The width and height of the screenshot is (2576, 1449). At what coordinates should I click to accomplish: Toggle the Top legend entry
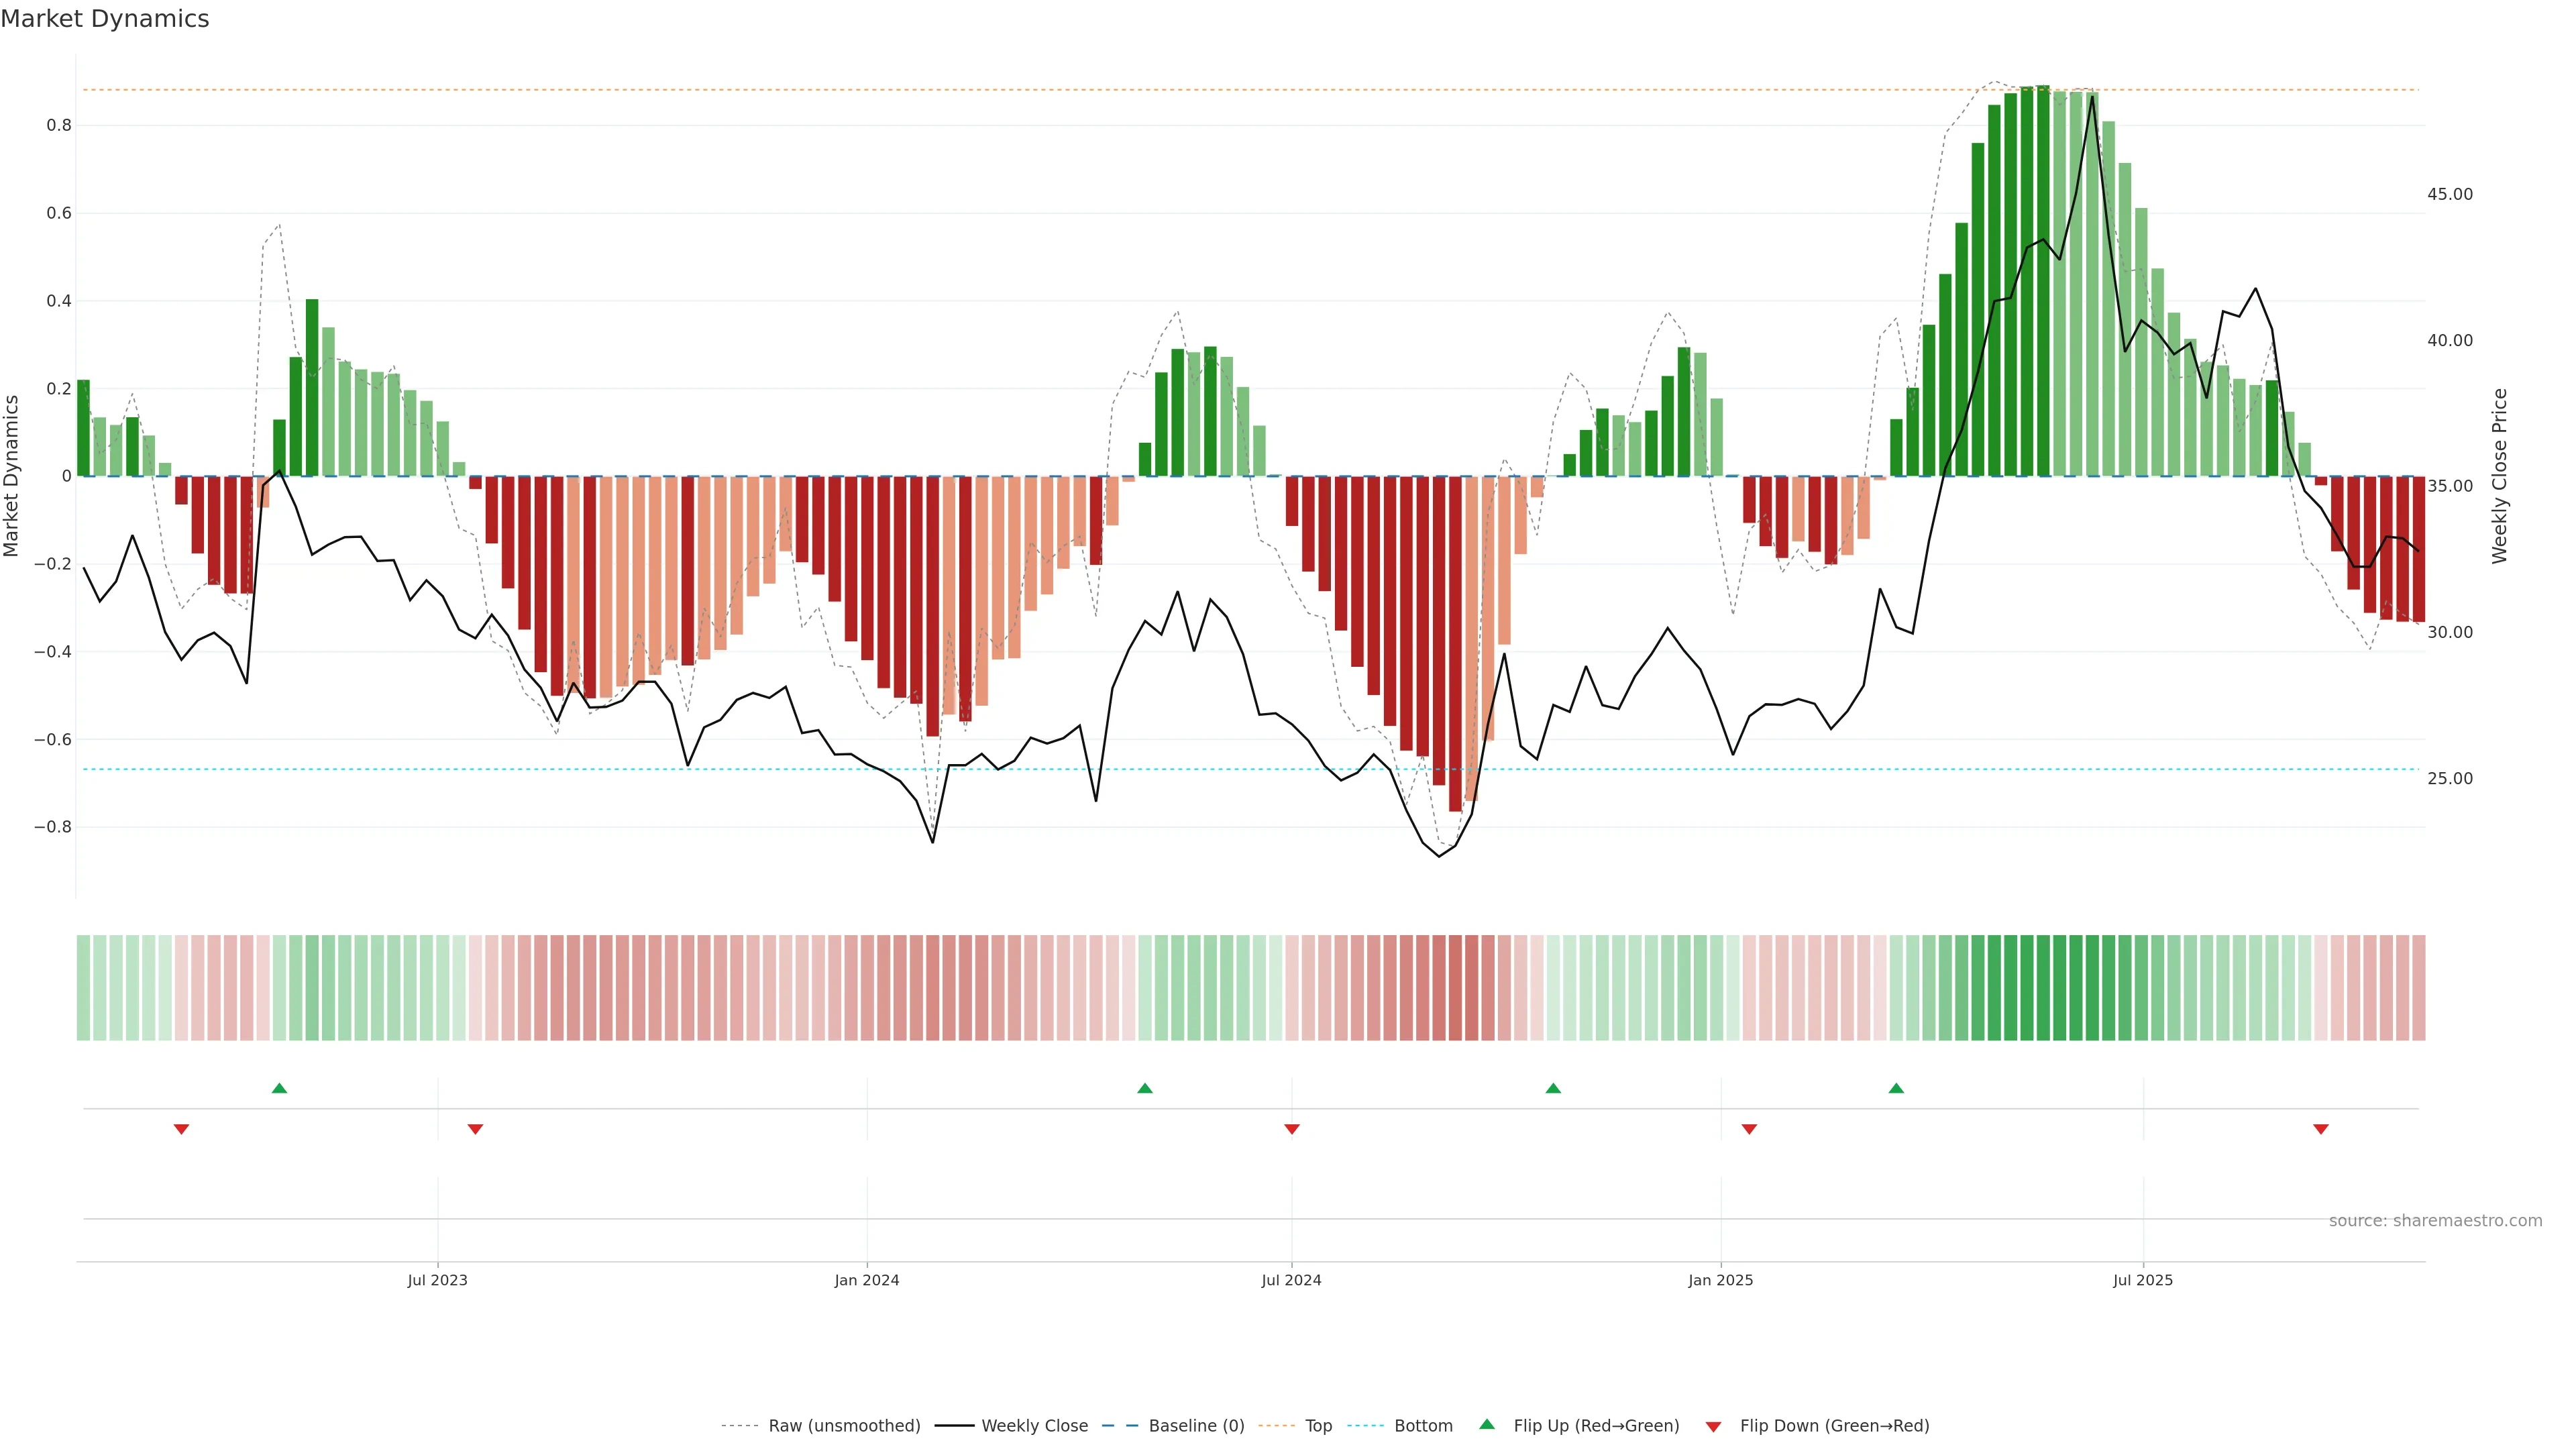1318,1426
